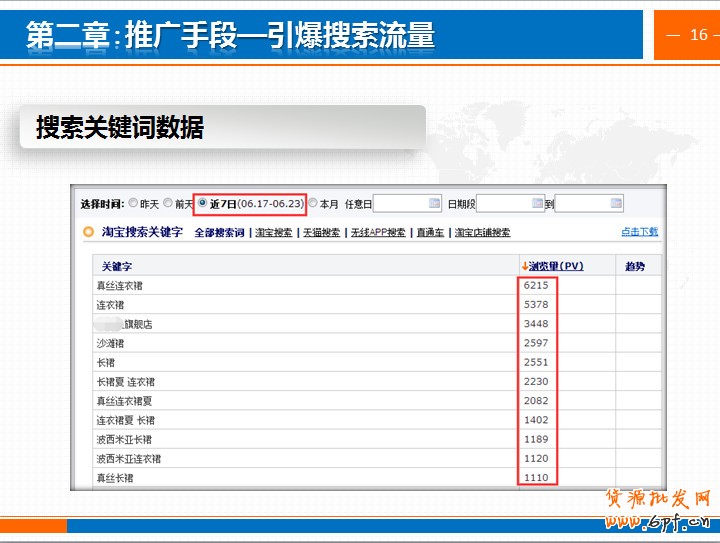Click the 点击下载 download link
Viewport: 720px width, 543px height.
tap(639, 232)
